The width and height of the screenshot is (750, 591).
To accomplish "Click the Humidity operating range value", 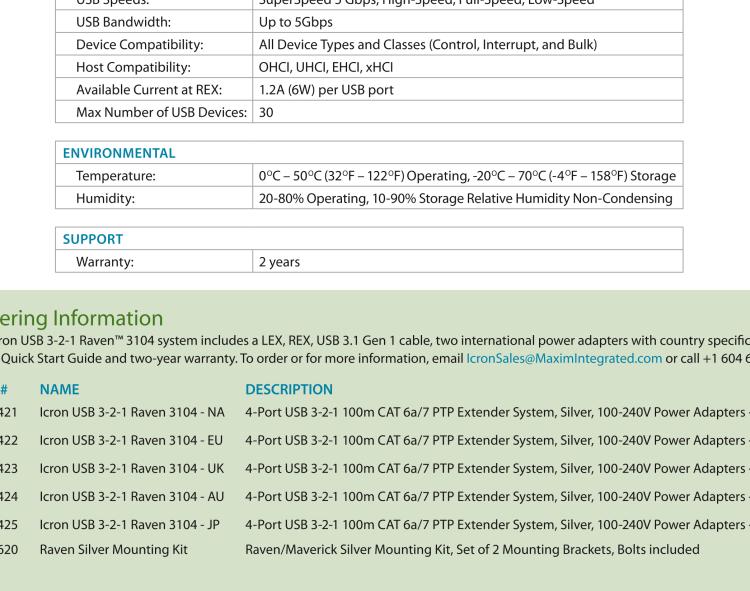I will [465, 198].
